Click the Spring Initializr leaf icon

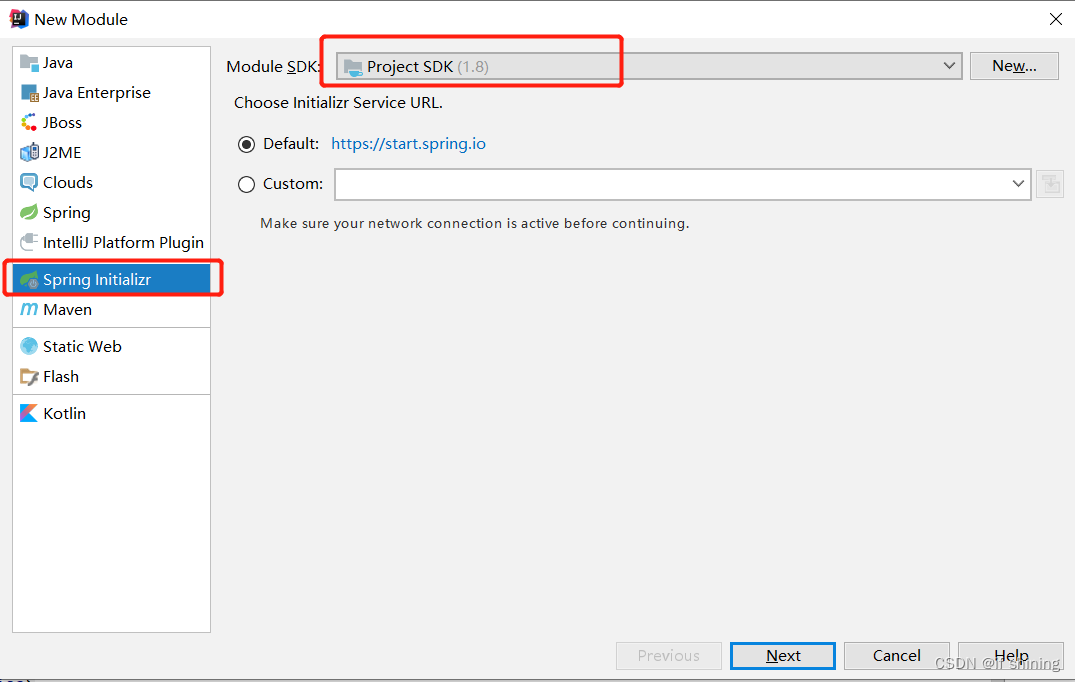(29, 279)
